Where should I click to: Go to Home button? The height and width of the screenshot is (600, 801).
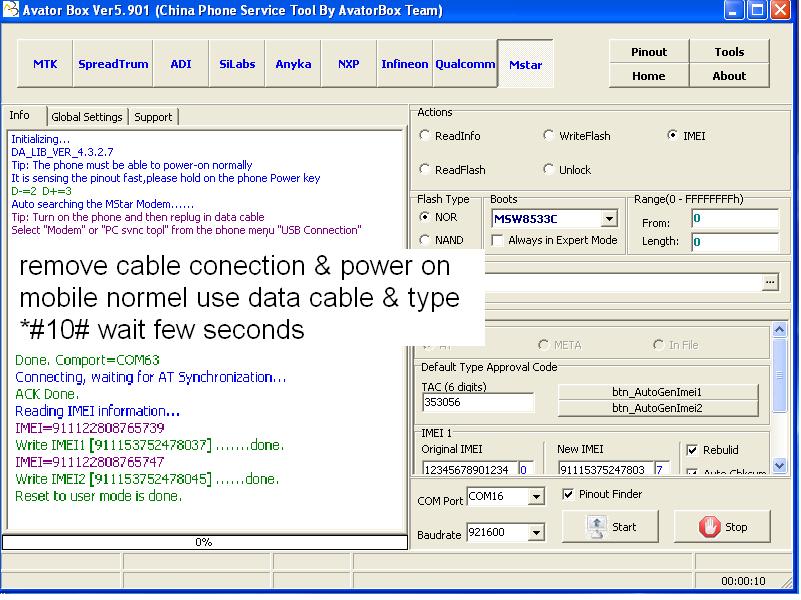point(649,76)
